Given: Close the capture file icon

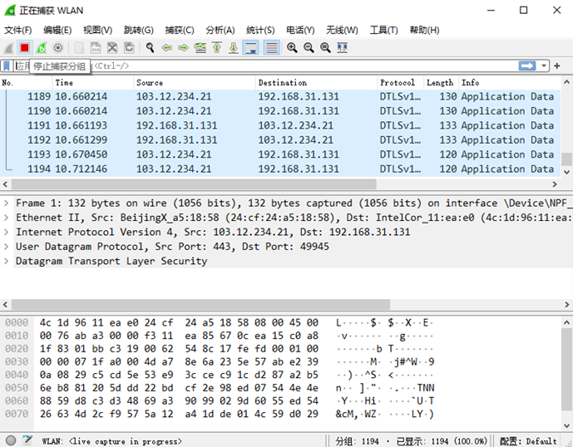Looking at the screenshot, I should pos(112,48).
